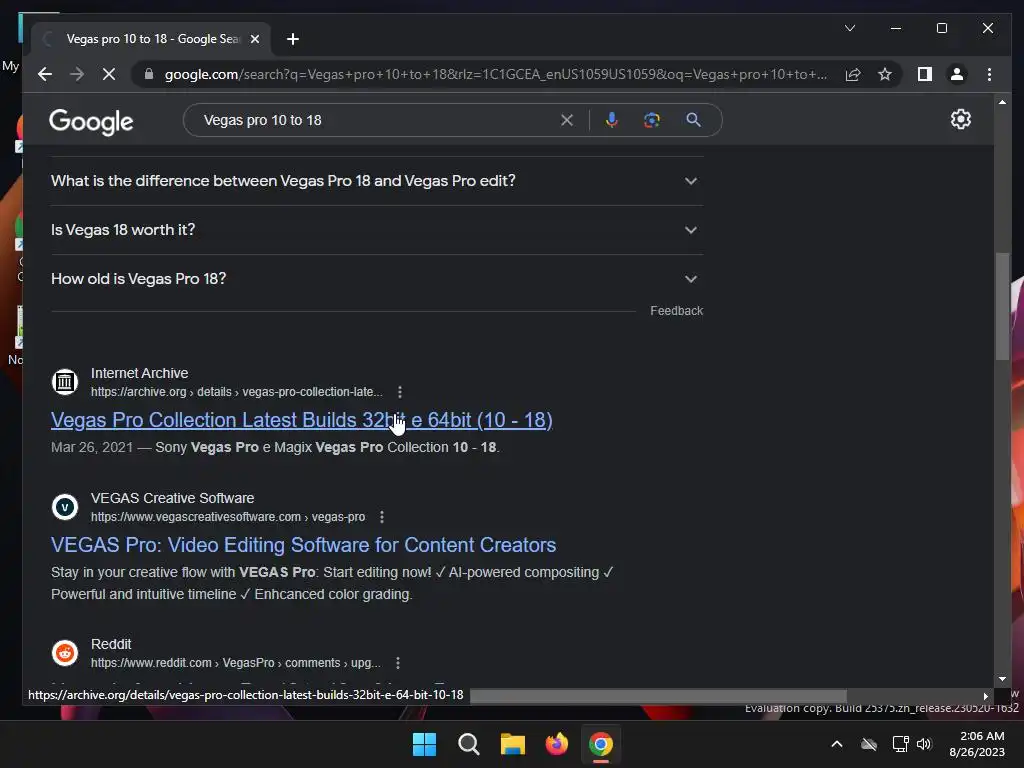This screenshot has height=768, width=1024.
Task: Search by image with Google Lens
Action: (x=652, y=120)
